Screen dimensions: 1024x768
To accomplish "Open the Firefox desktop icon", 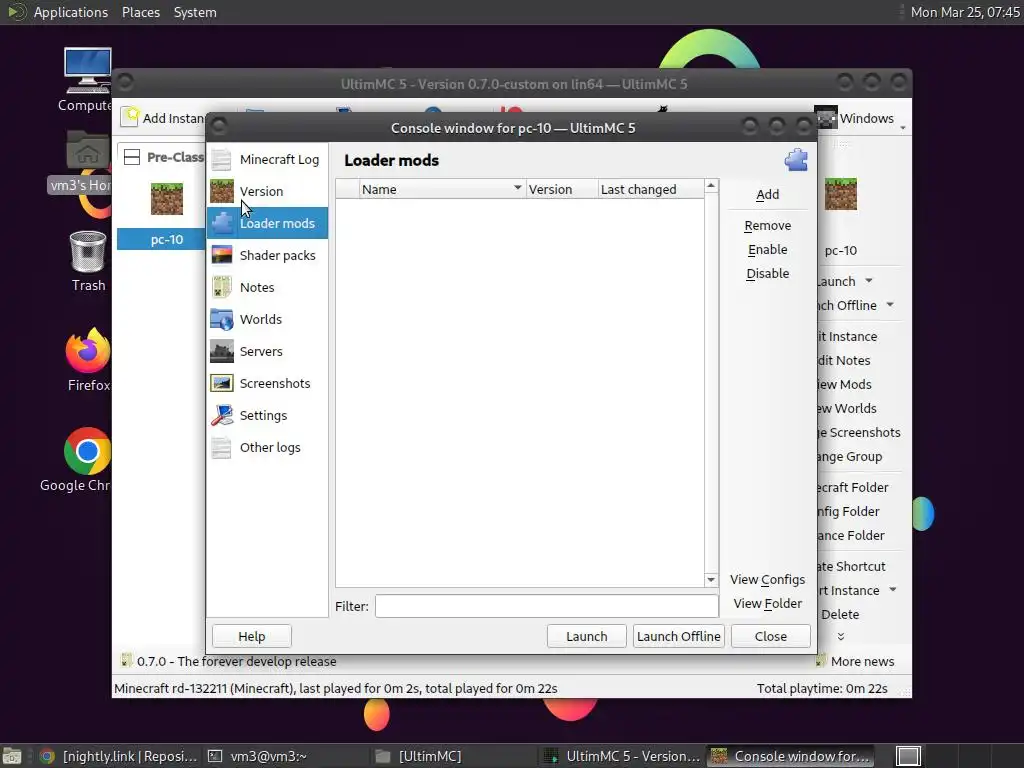I will pos(88,360).
